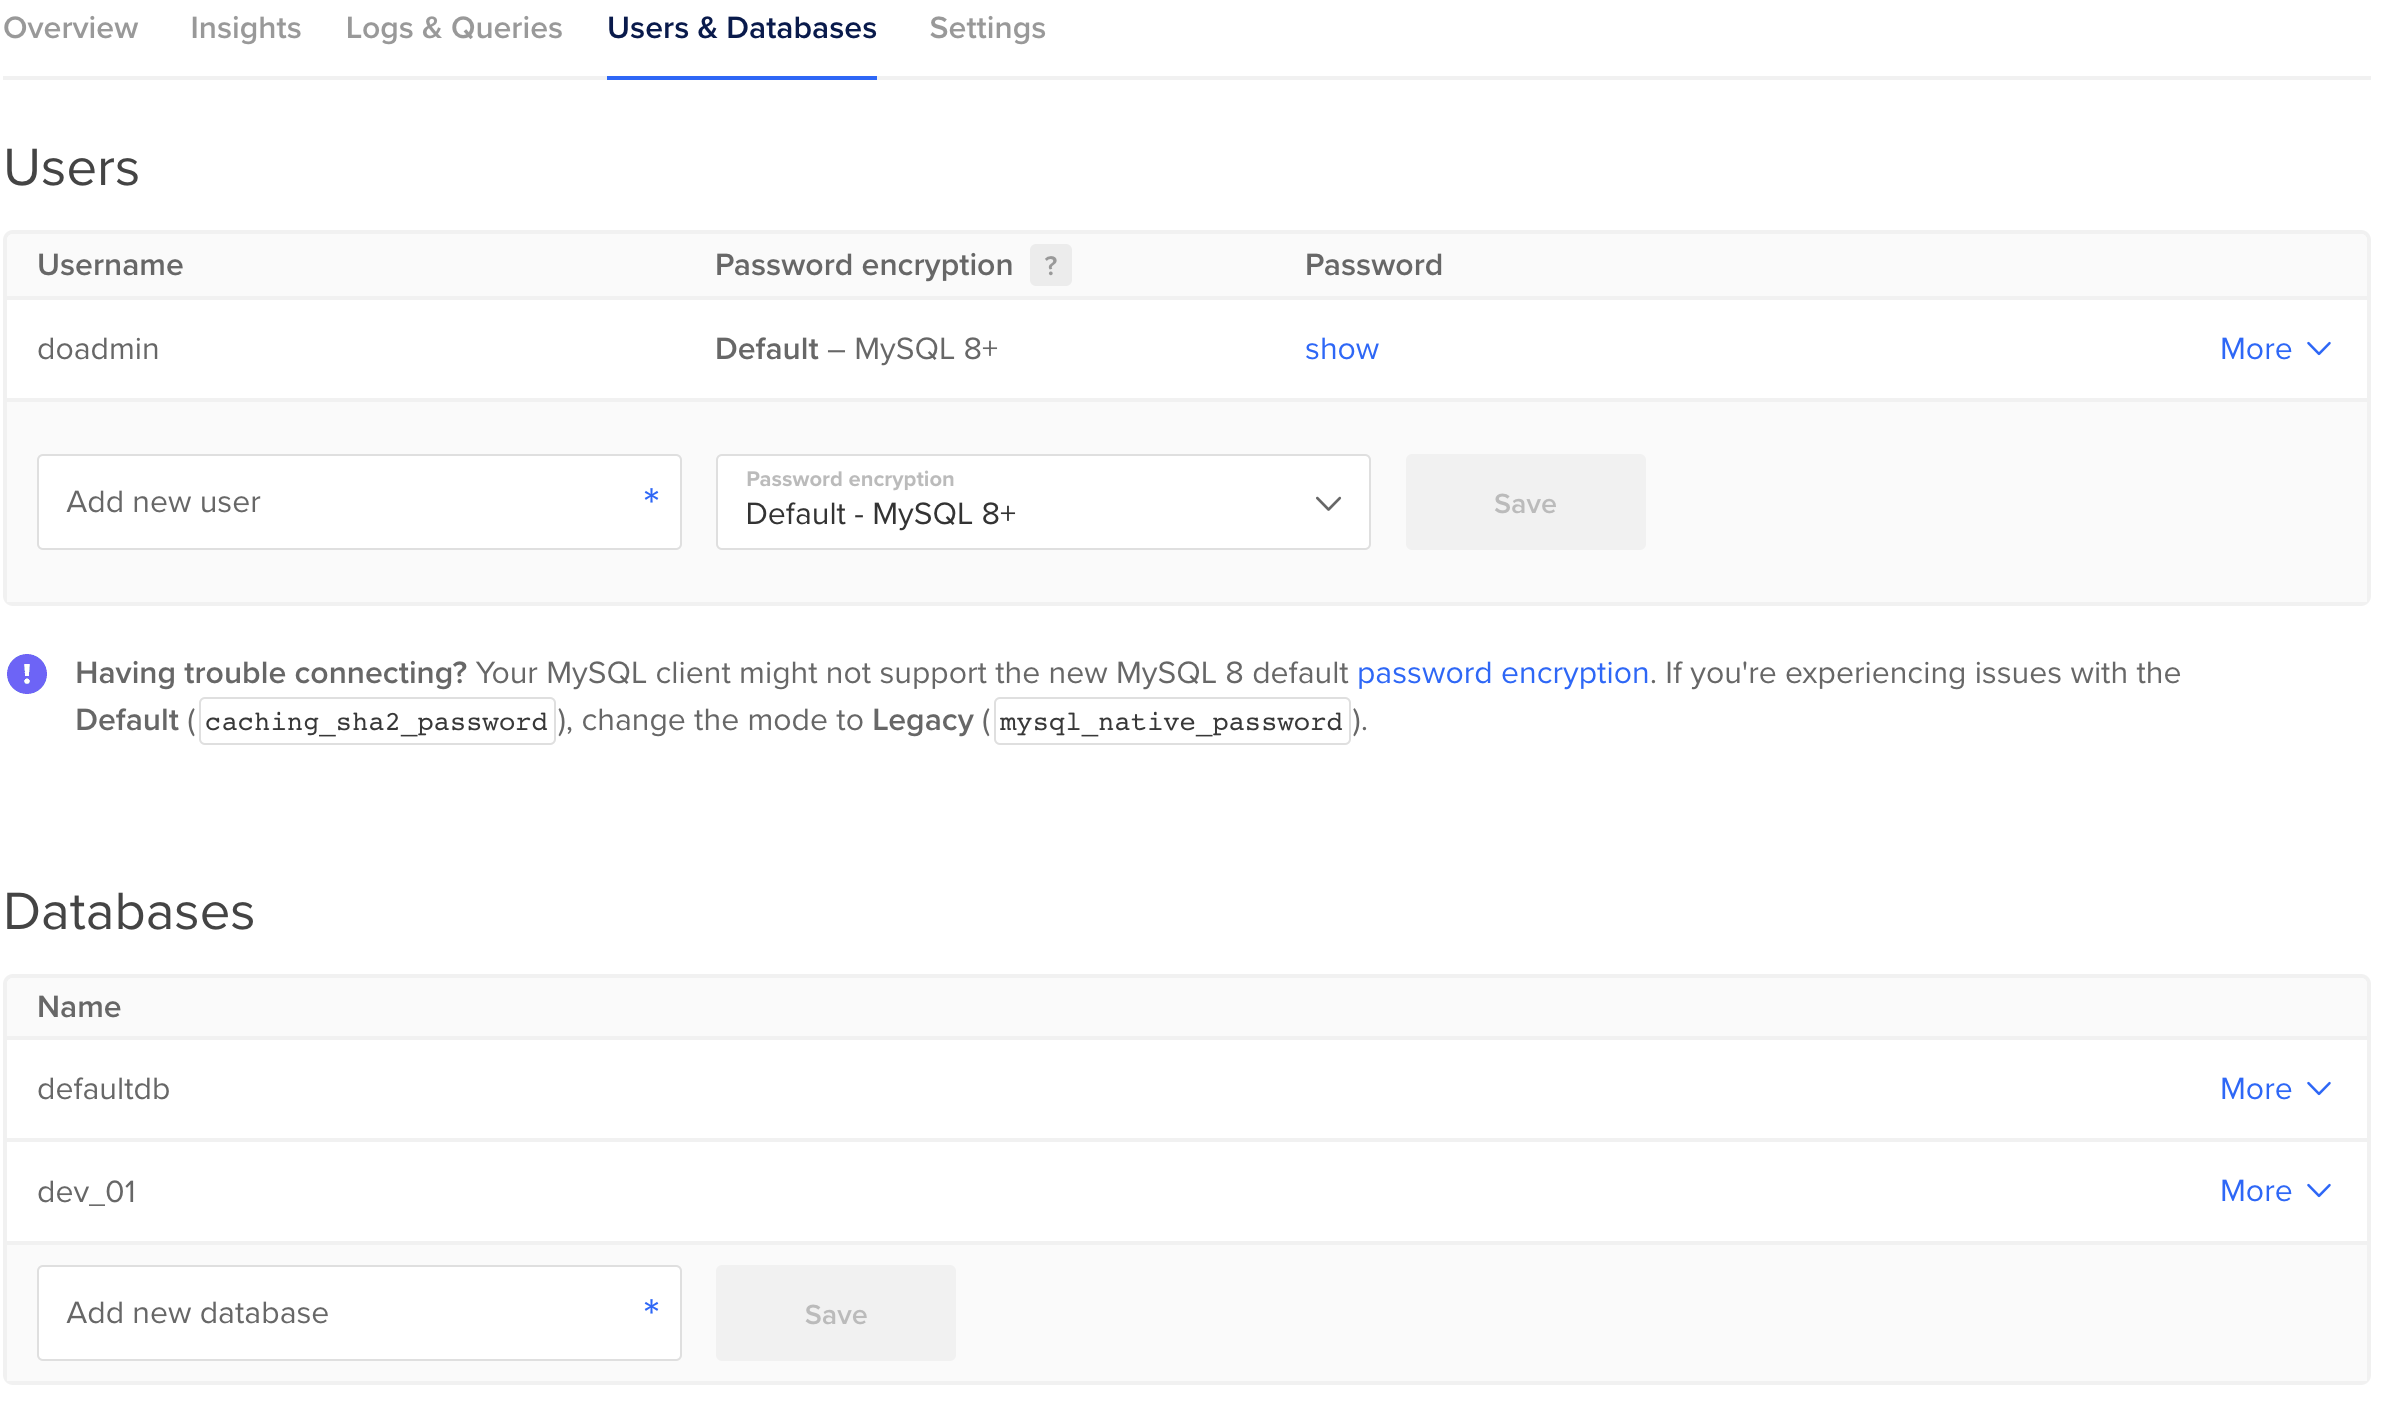Click the Add new user field
2386x1402 pixels.
click(358, 502)
